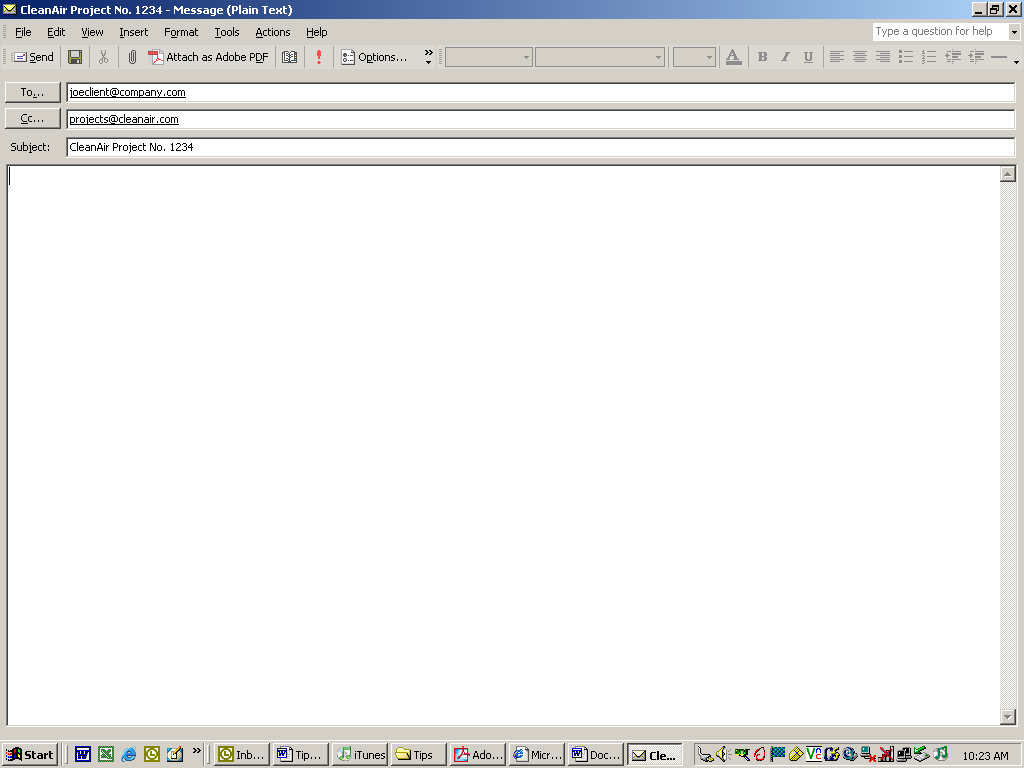The height and width of the screenshot is (768, 1024).
Task: Open the Format menu
Action: [x=181, y=32]
